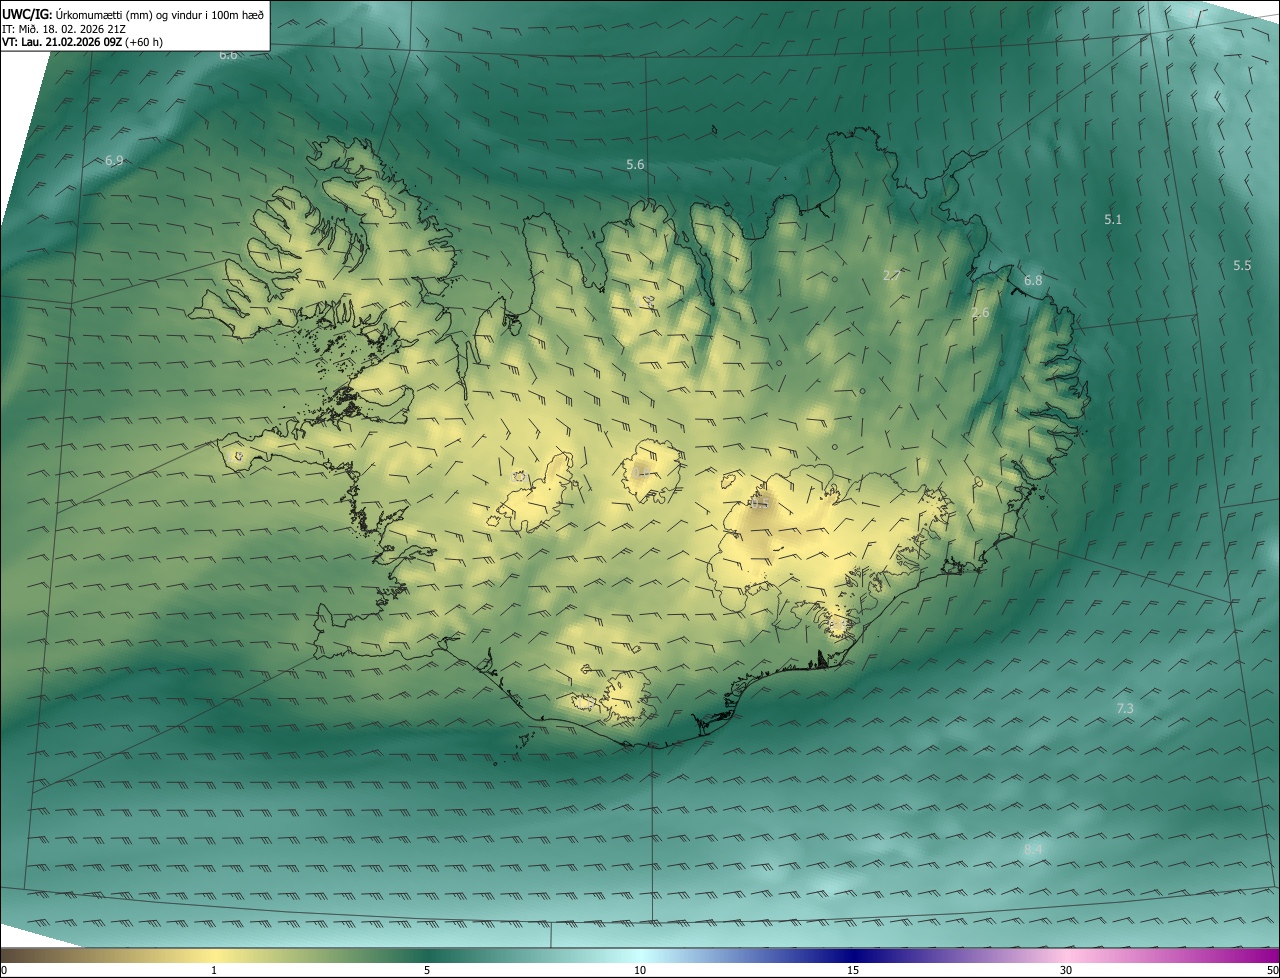Click the 5.5 value label on the map
This screenshot has height=978, width=1280.
1242,265
